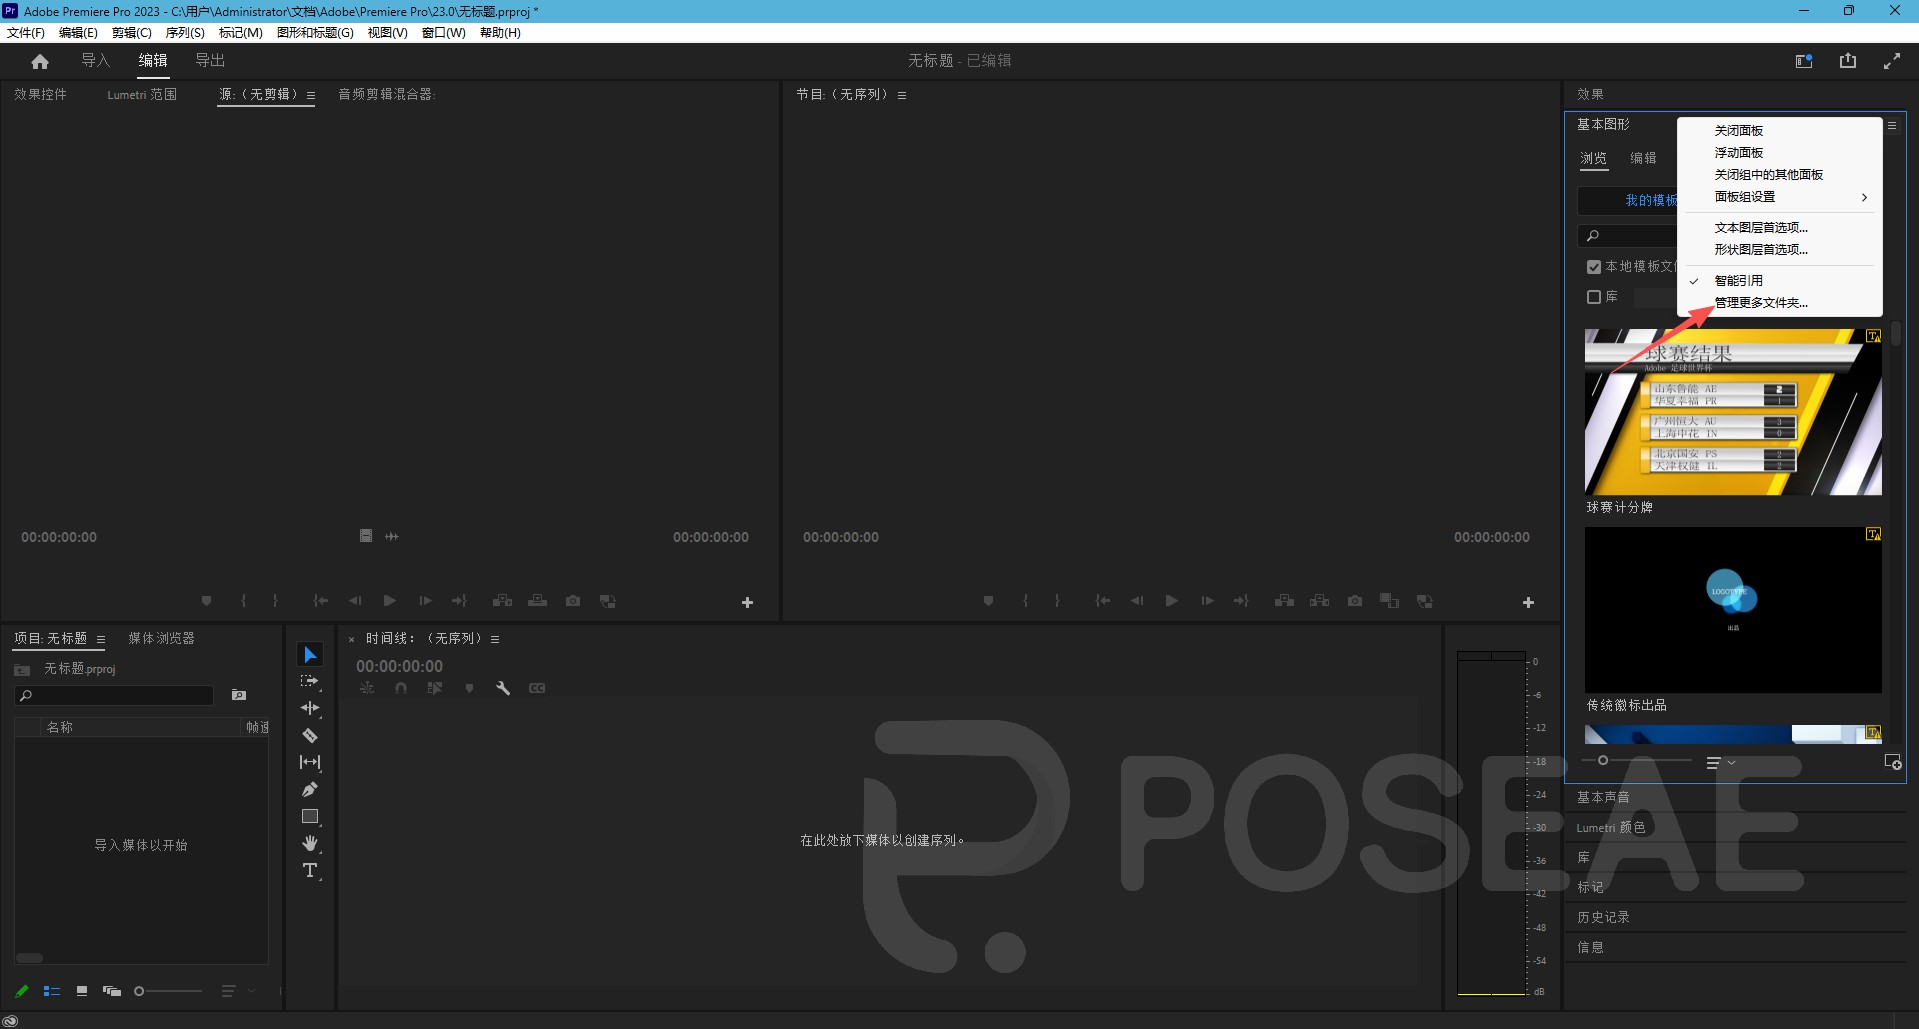Click Drag Video Only filmstrip icon

366,536
